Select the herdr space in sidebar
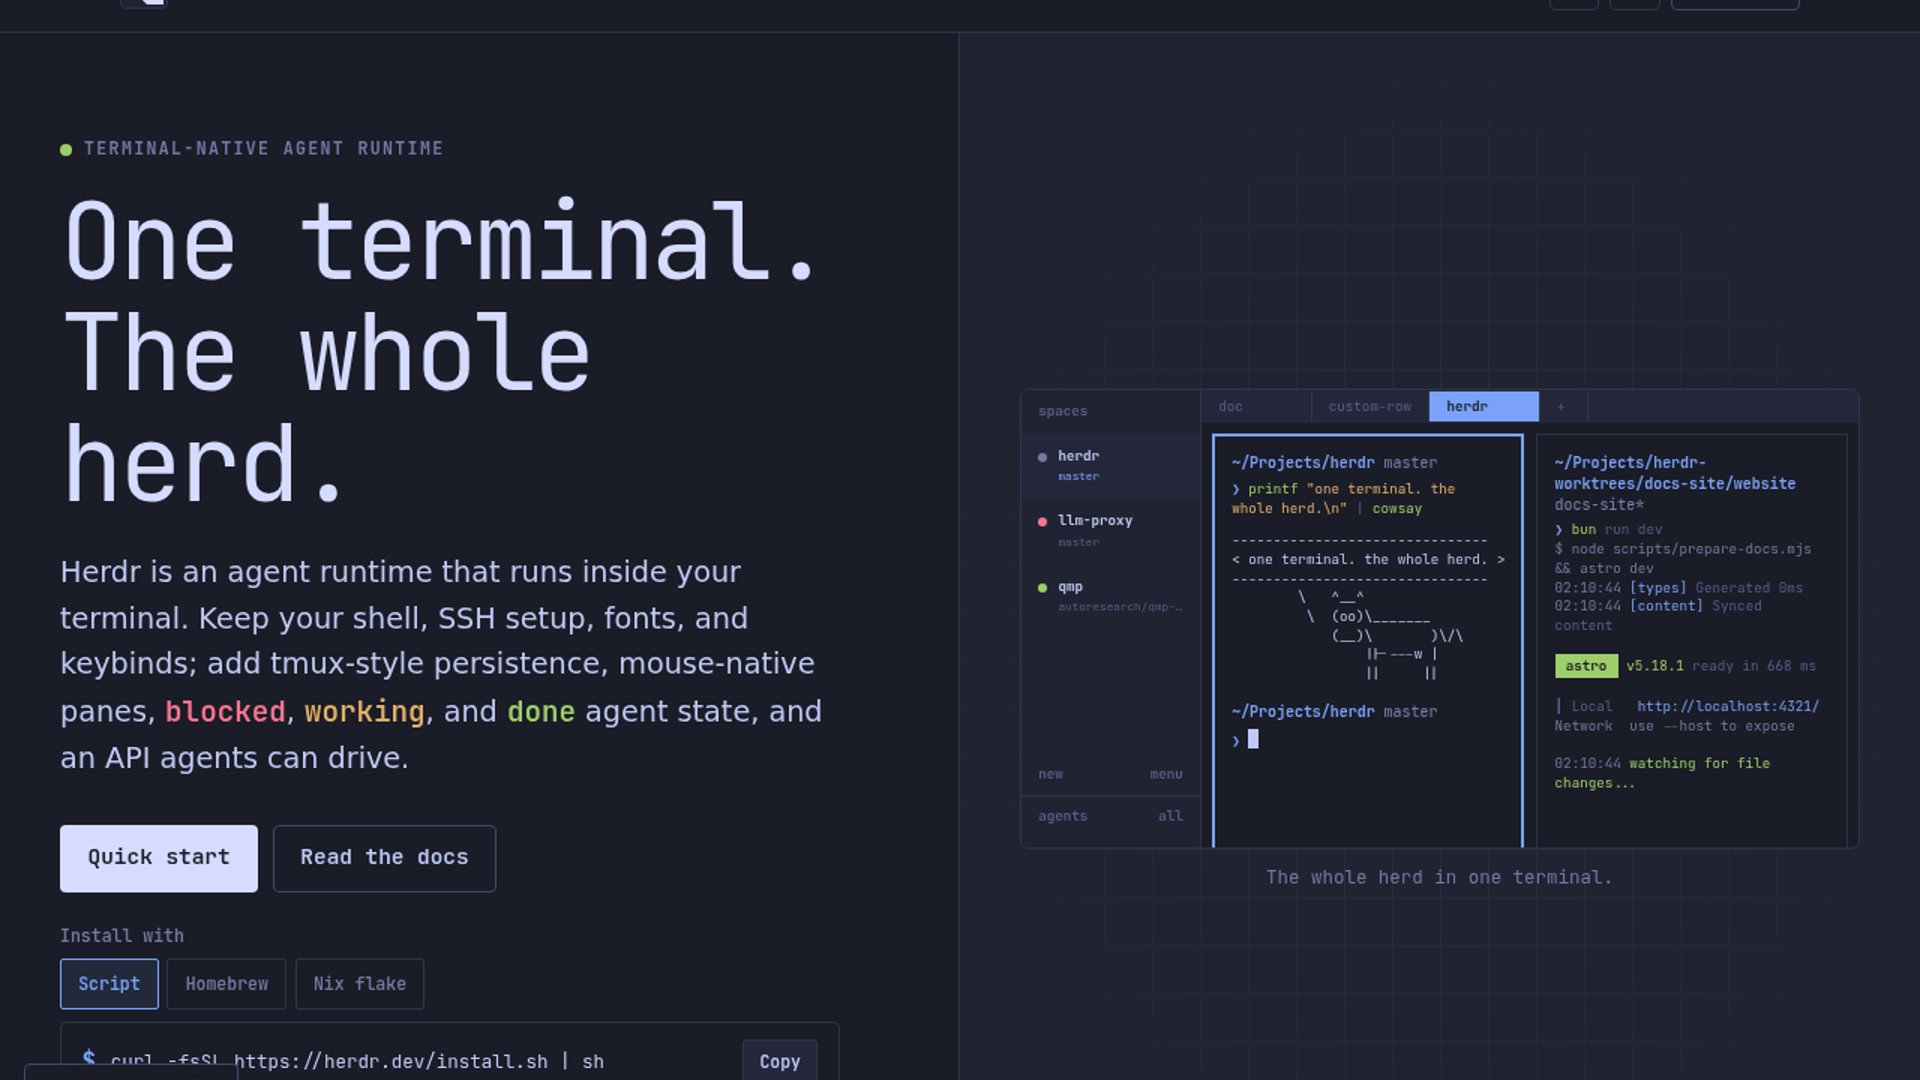 click(x=1110, y=465)
